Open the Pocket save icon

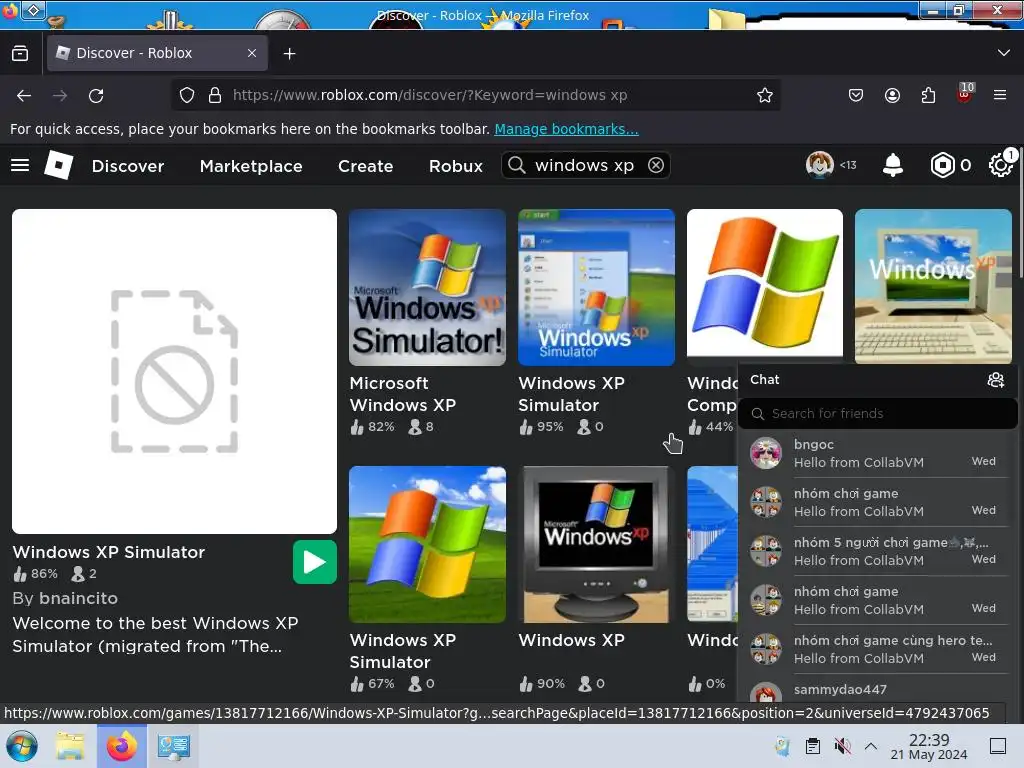(x=856, y=95)
